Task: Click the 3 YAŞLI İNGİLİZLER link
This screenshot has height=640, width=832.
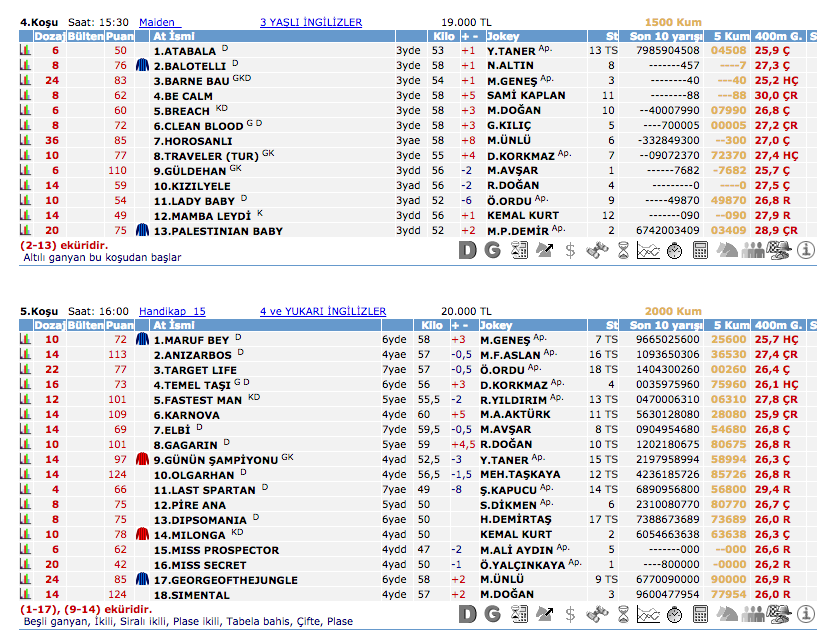Action: coord(310,21)
